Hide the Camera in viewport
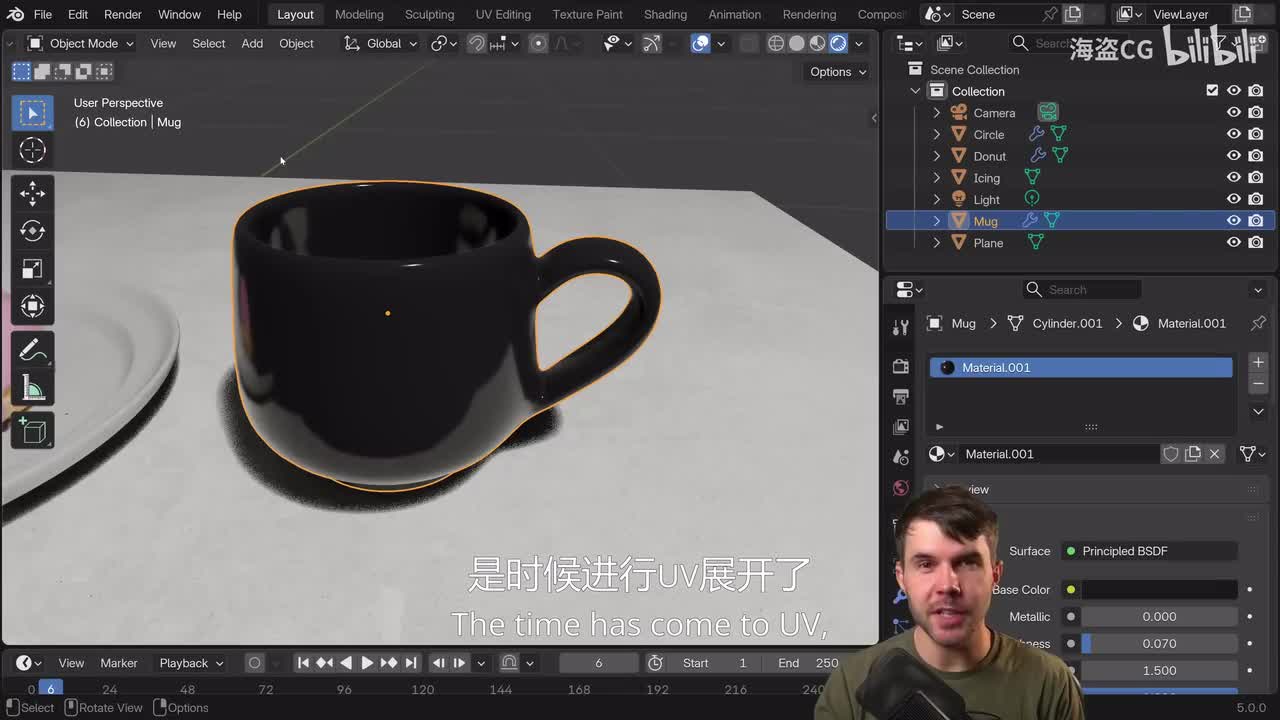Image resolution: width=1280 pixels, height=720 pixels. click(1234, 112)
